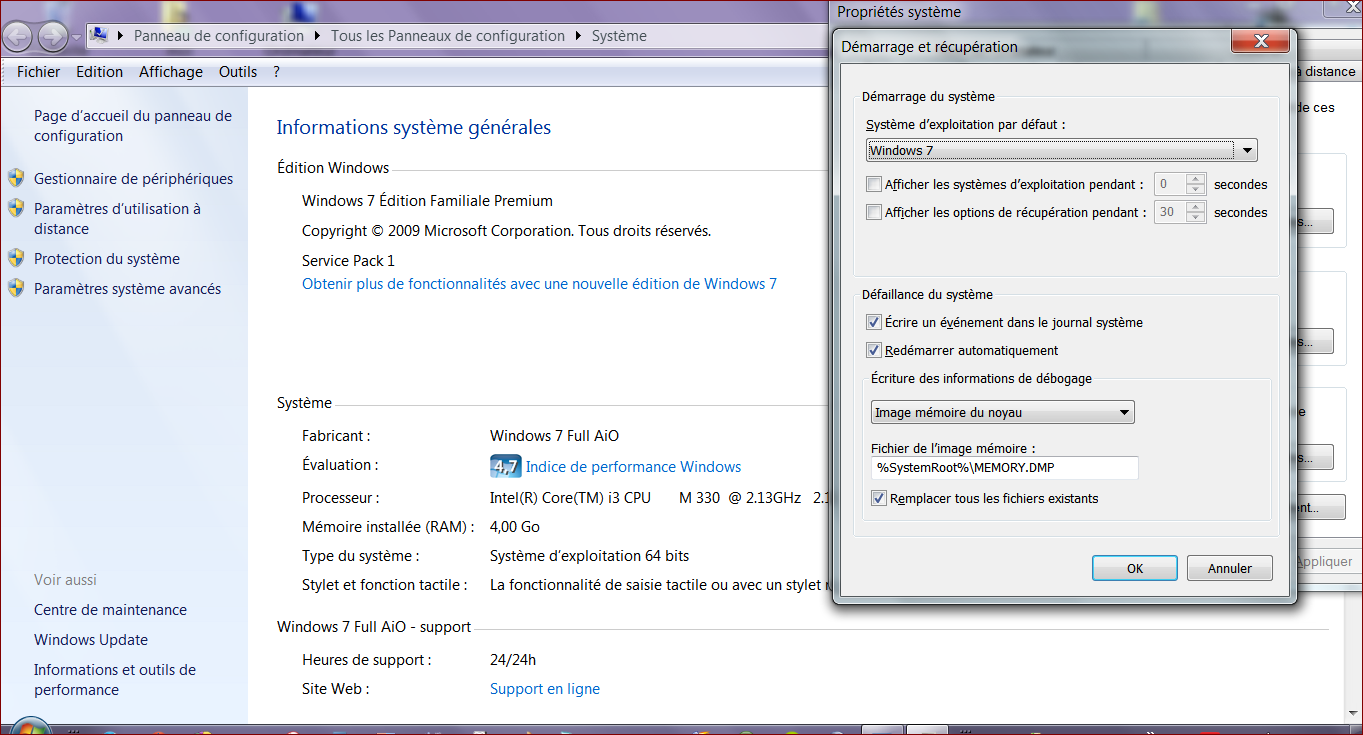This screenshot has height=735, width=1363.
Task: Open the recent pages dropdown beside forward arrow
Action: (x=77, y=37)
